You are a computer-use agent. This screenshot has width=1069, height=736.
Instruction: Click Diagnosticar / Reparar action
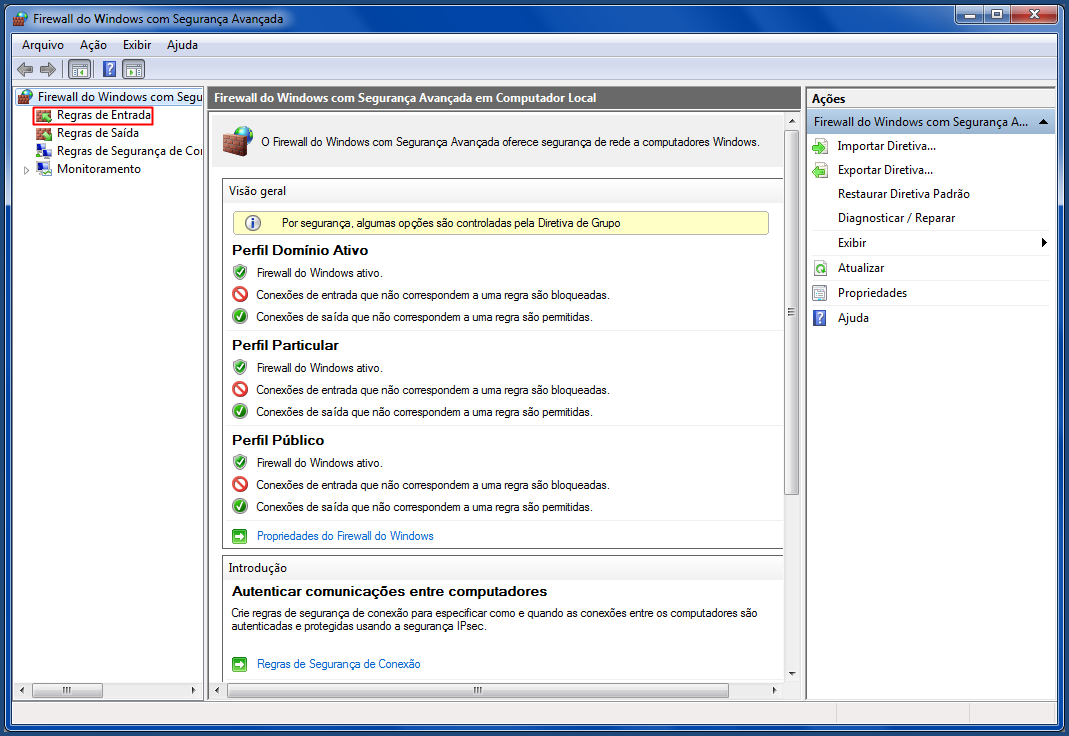(897, 218)
